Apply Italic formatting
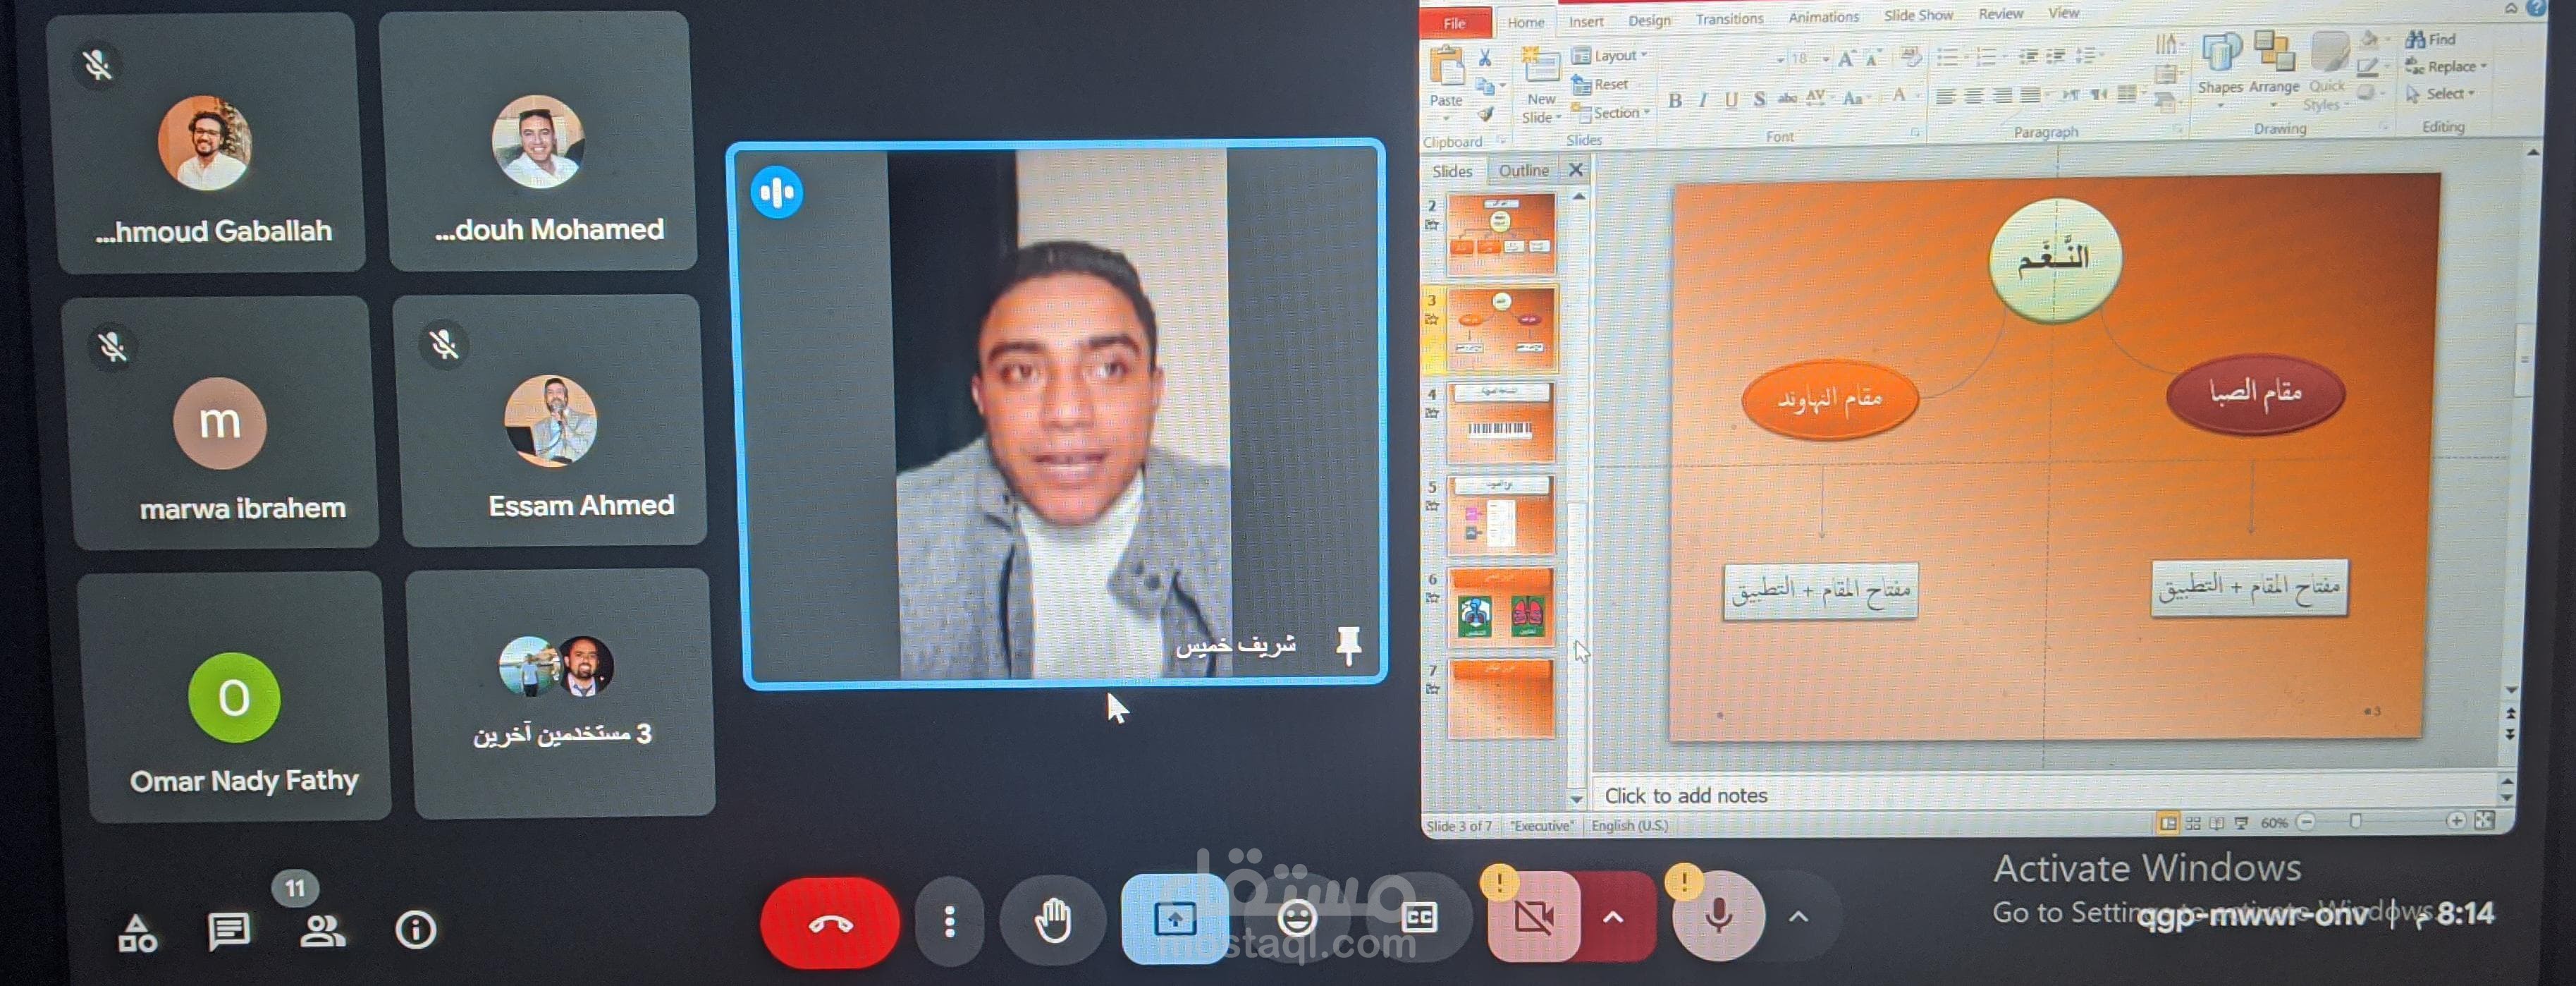The width and height of the screenshot is (2576, 986). [x=1702, y=99]
